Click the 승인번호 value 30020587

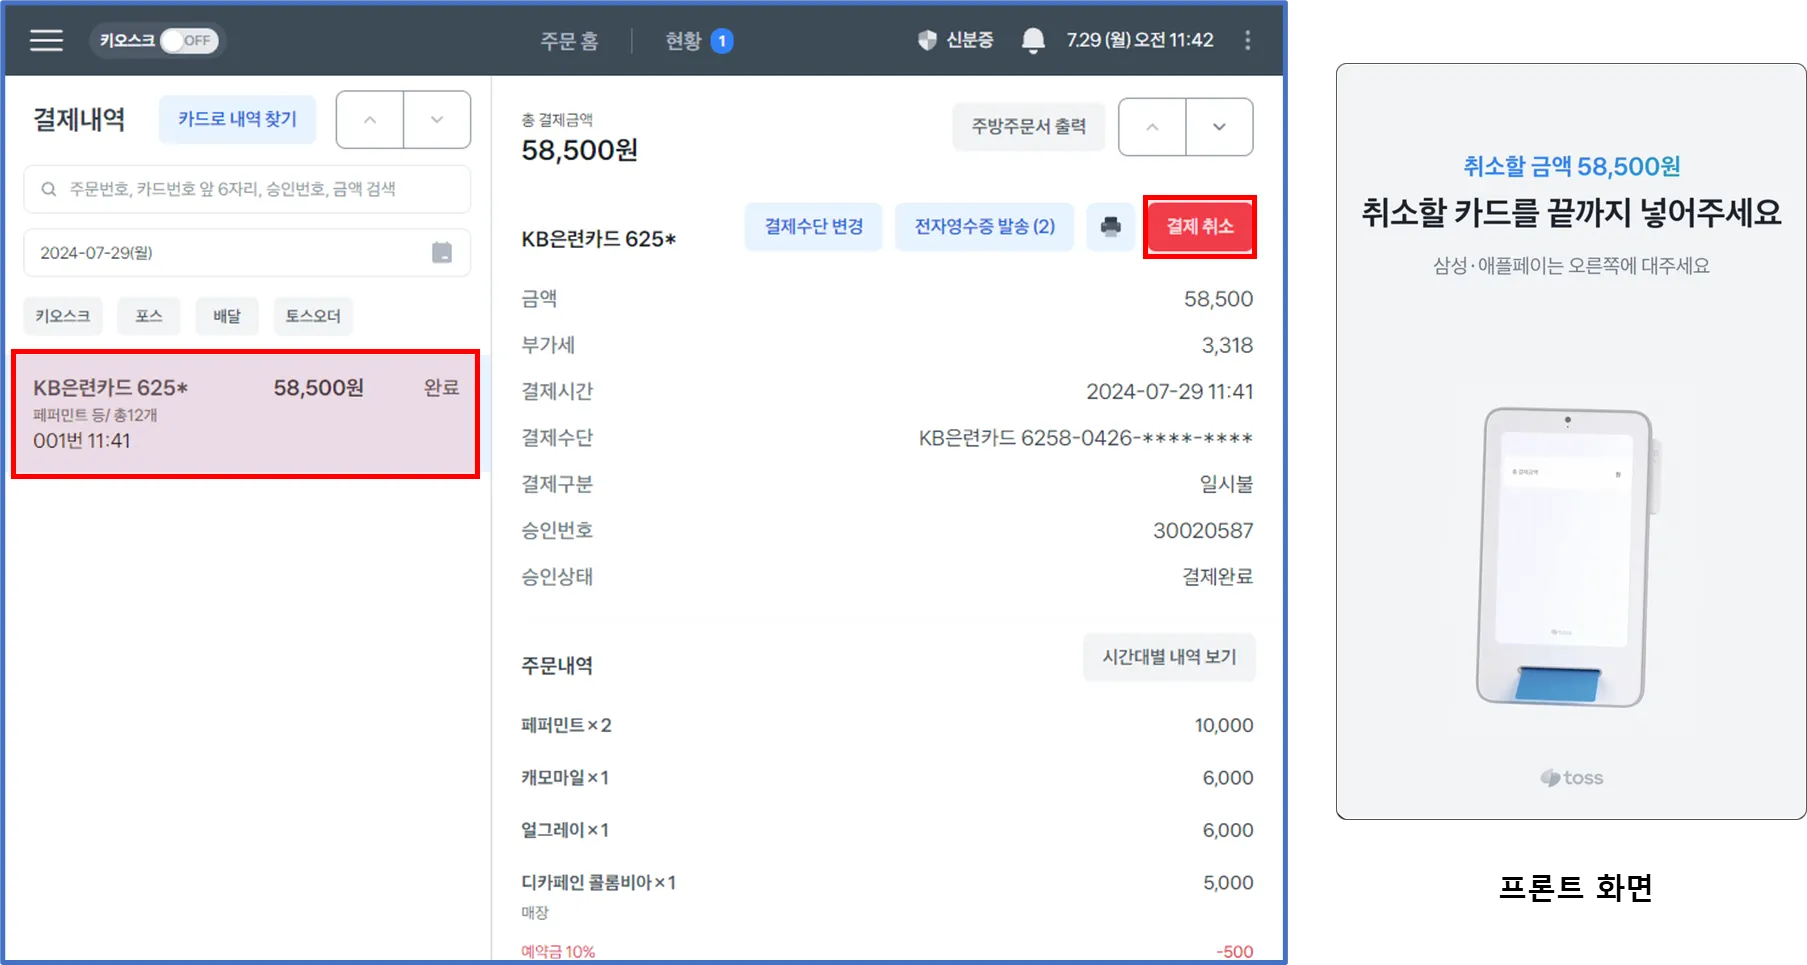click(1203, 531)
